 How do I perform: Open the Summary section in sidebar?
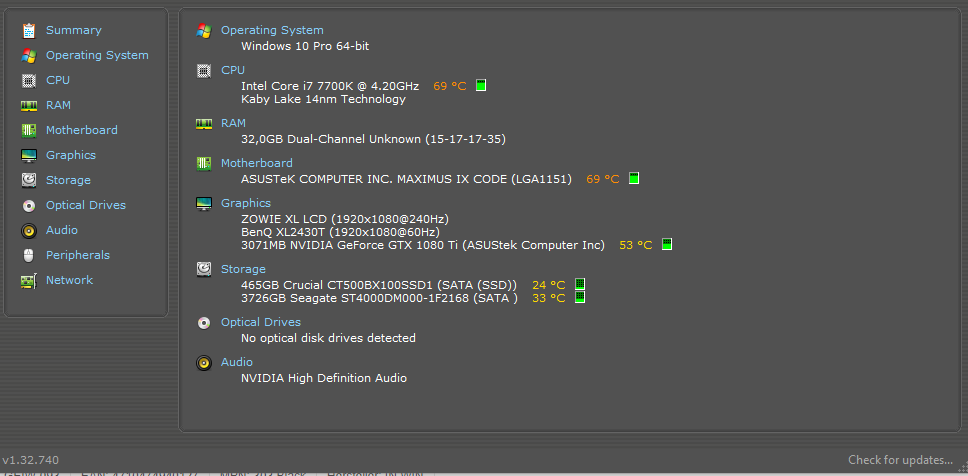tap(73, 30)
